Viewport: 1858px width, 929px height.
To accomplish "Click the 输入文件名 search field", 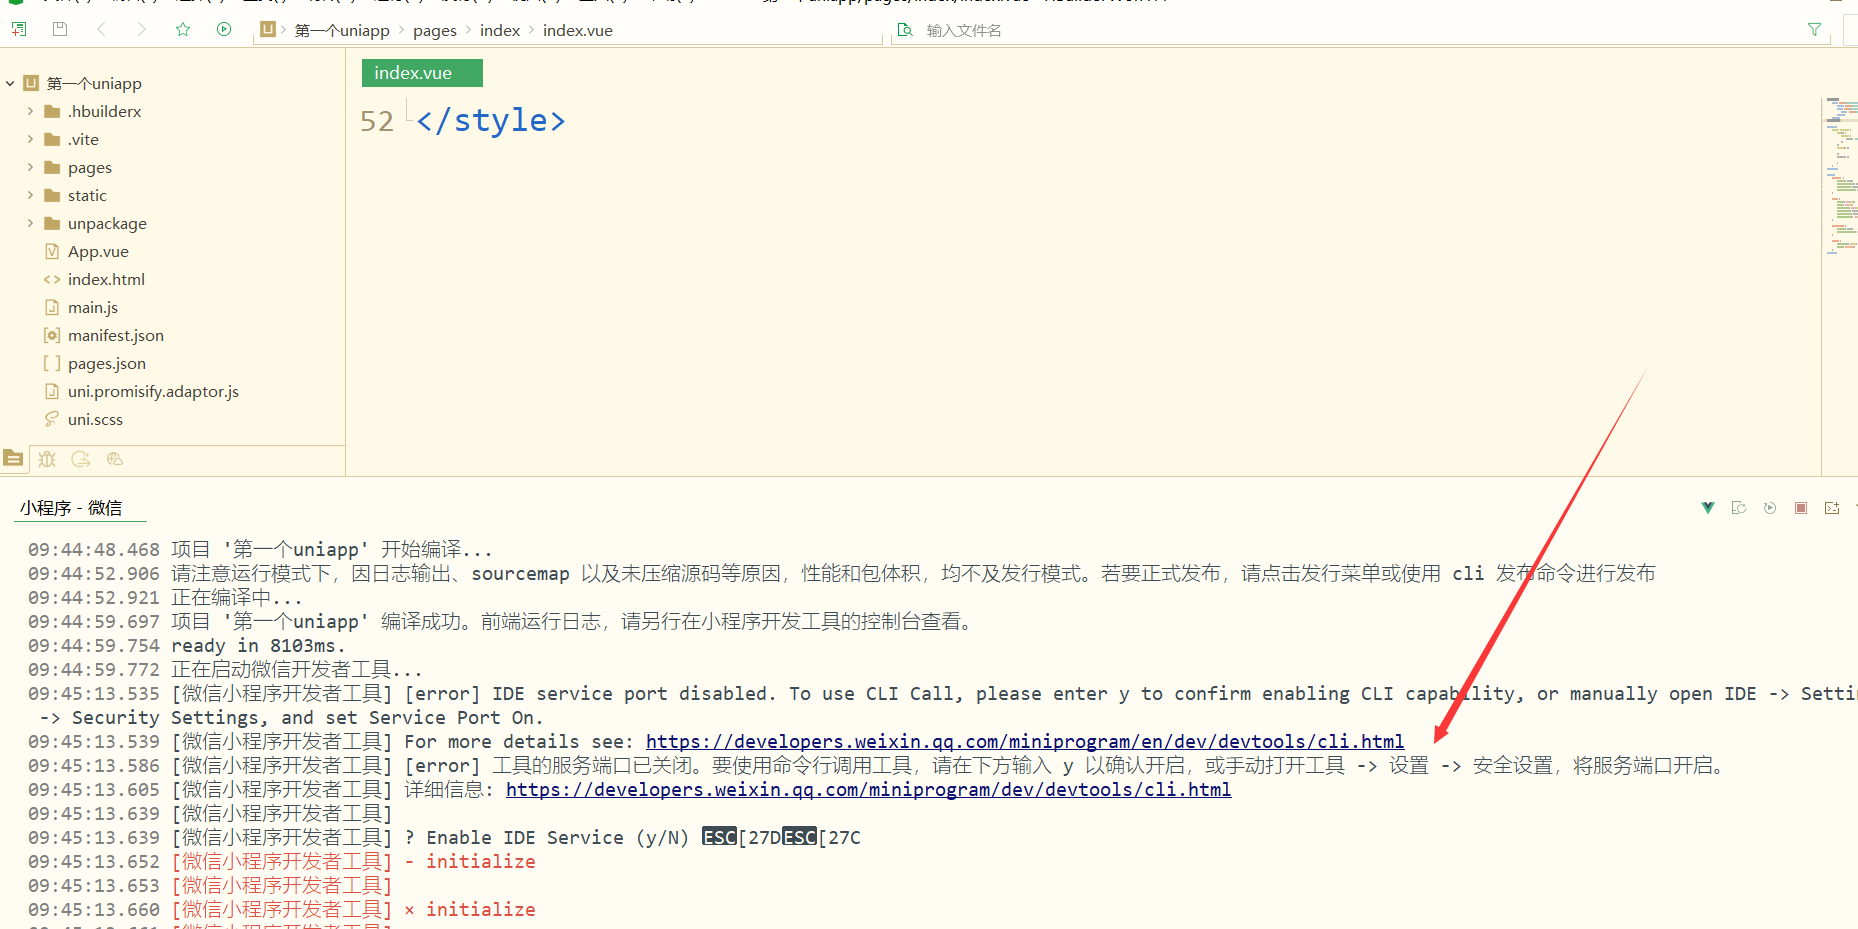I will (1360, 30).
